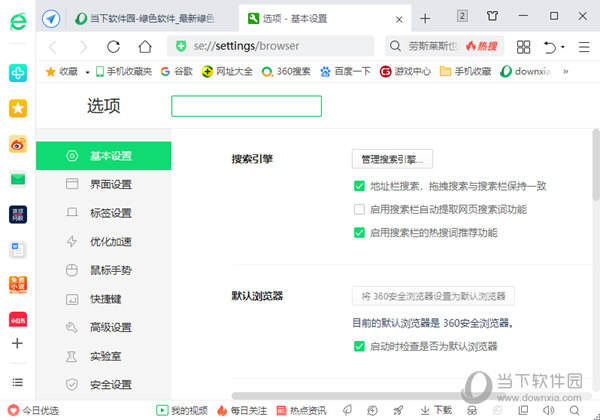The height and width of the screenshot is (420, 600).
Task: Go forward to next page
Action: [83, 47]
